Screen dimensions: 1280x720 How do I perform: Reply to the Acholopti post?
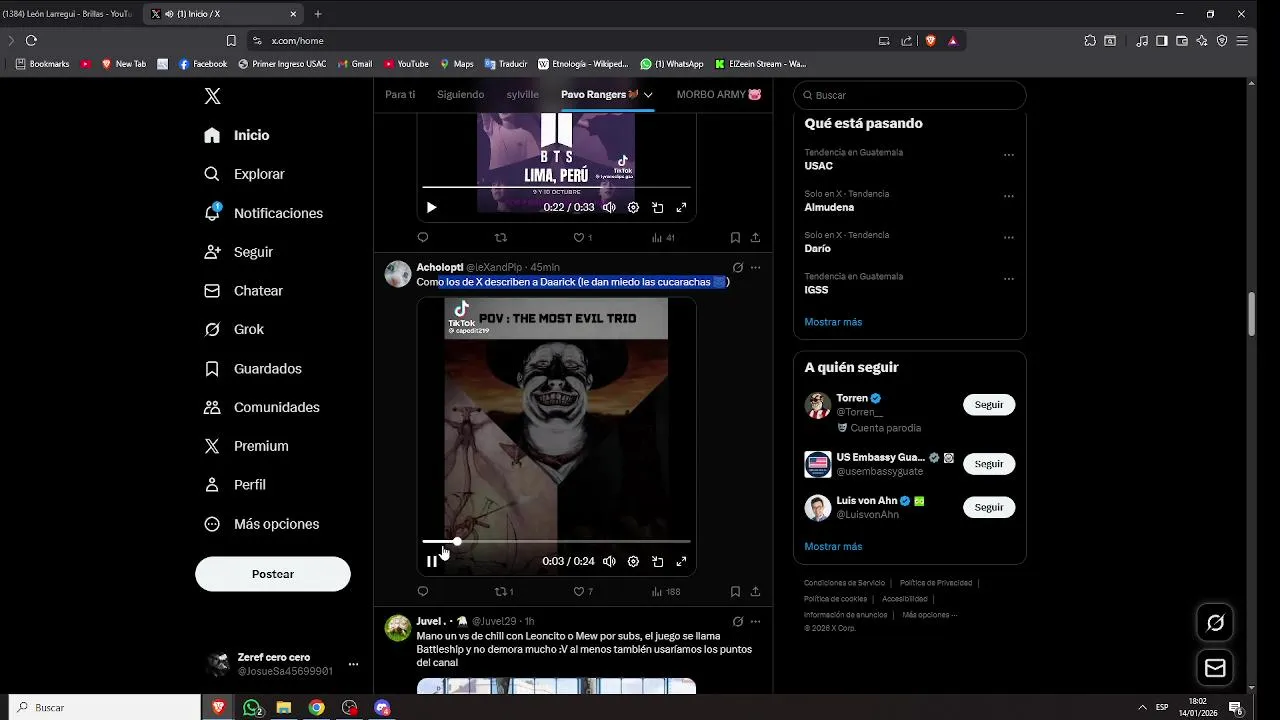tap(422, 591)
